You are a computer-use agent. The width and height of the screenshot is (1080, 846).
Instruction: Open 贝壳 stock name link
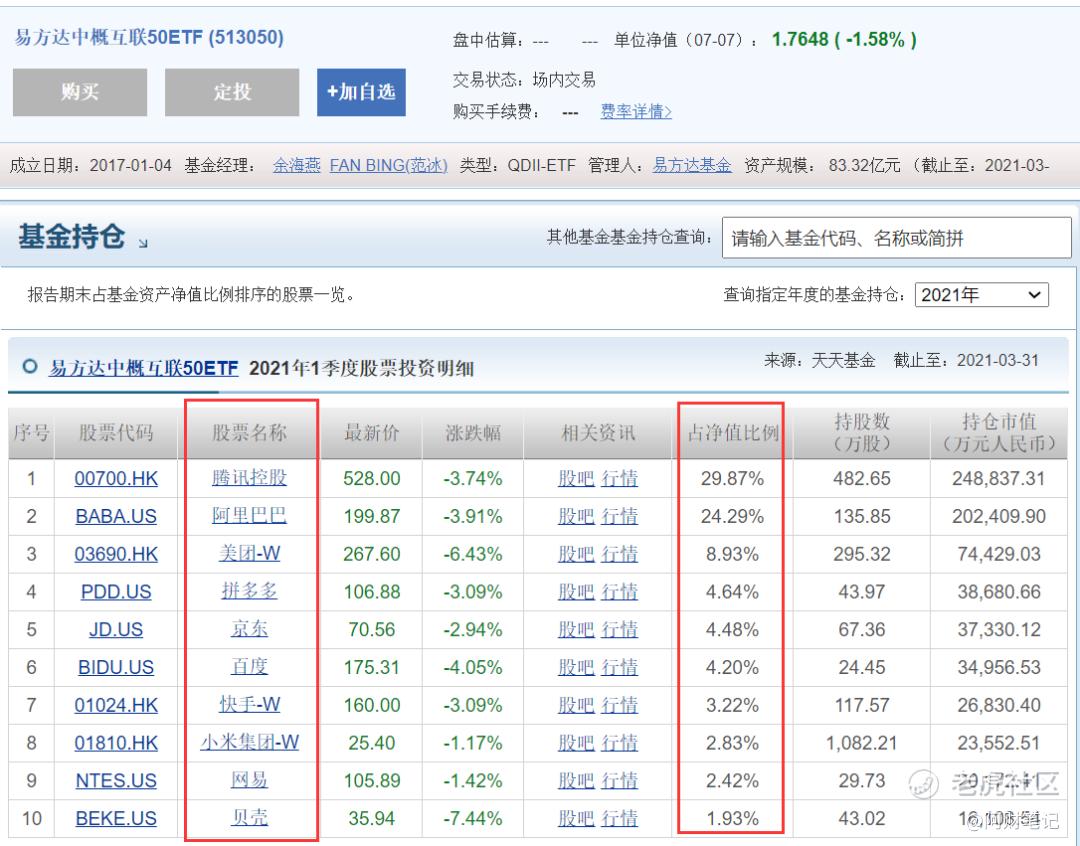click(x=249, y=818)
